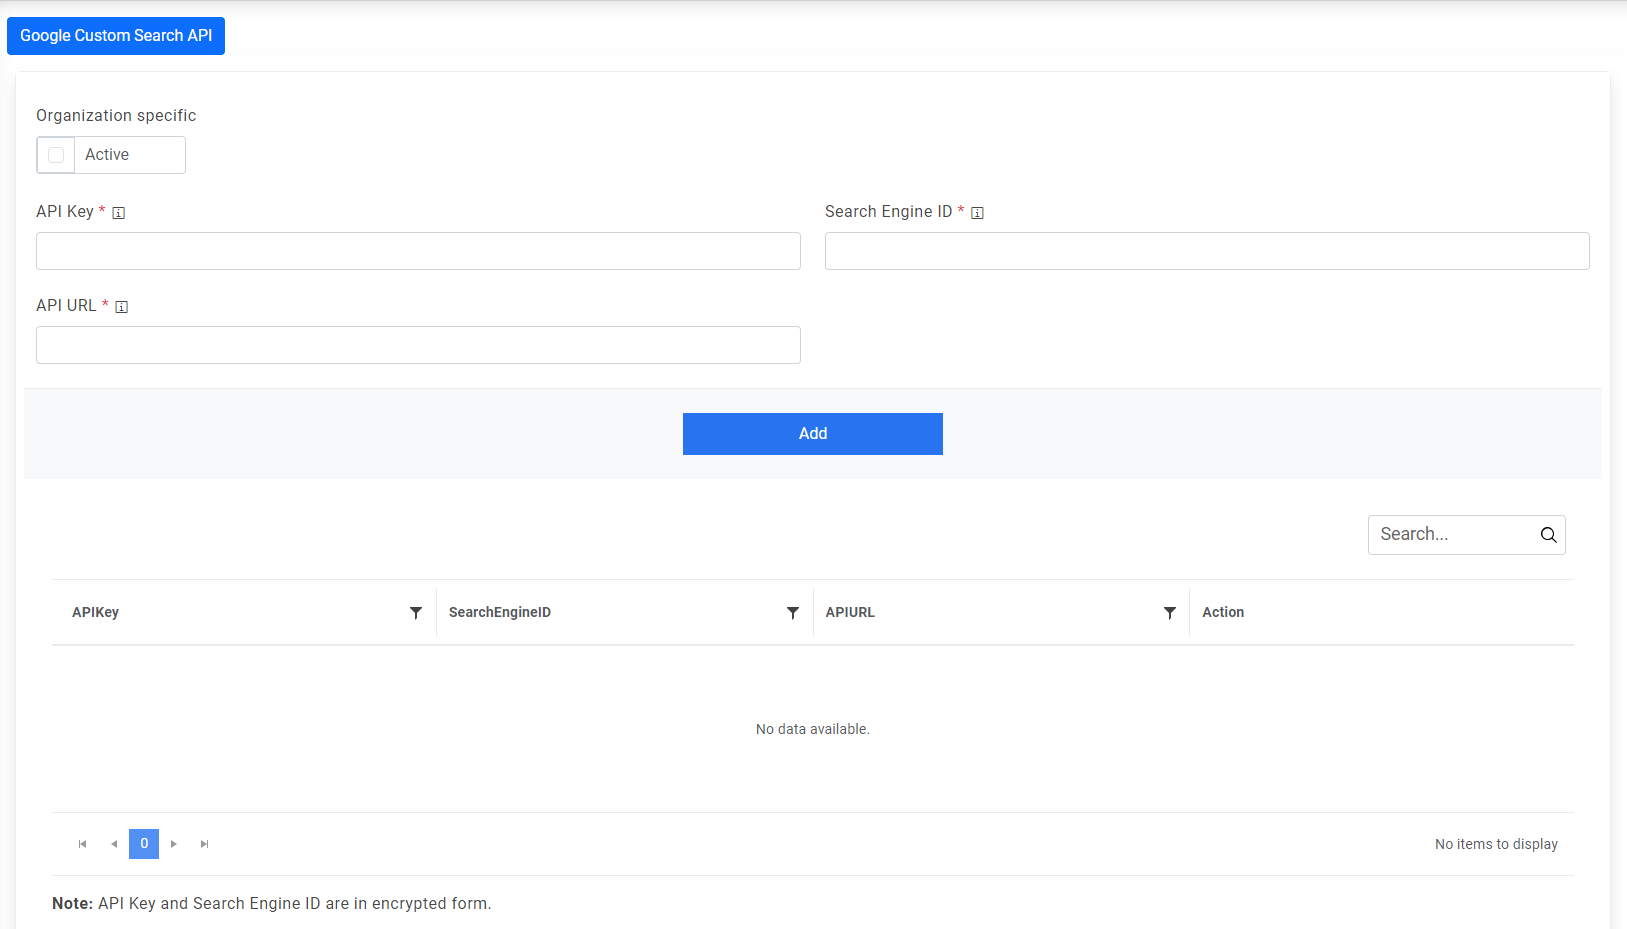Click the API Key info icon
The width and height of the screenshot is (1627, 929).
coord(118,213)
